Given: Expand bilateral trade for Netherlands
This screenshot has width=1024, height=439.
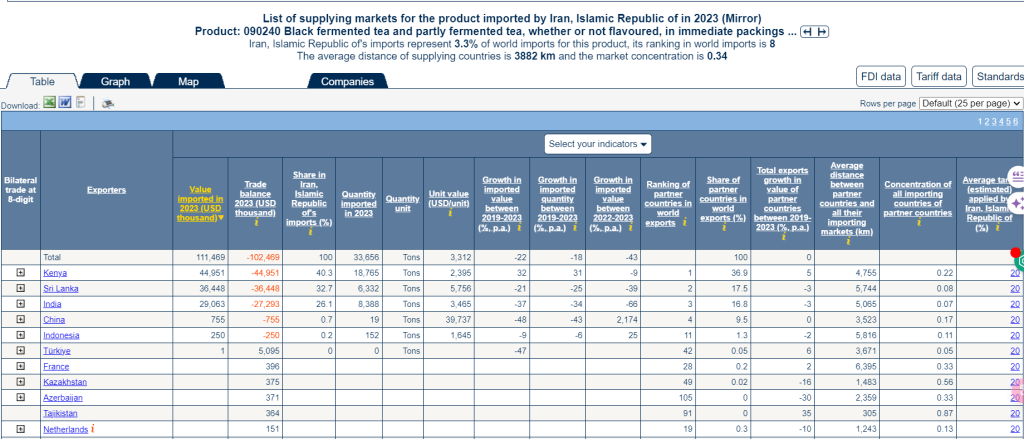Looking at the screenshot, I should pos(21,429).
